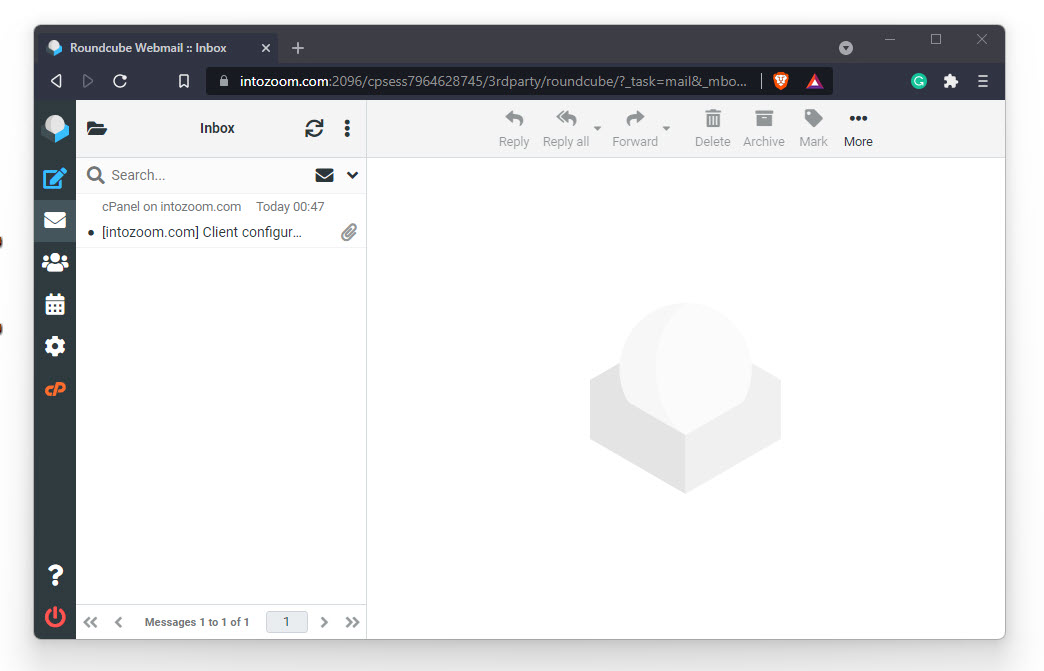Click the Reply all button

[566, 129]
